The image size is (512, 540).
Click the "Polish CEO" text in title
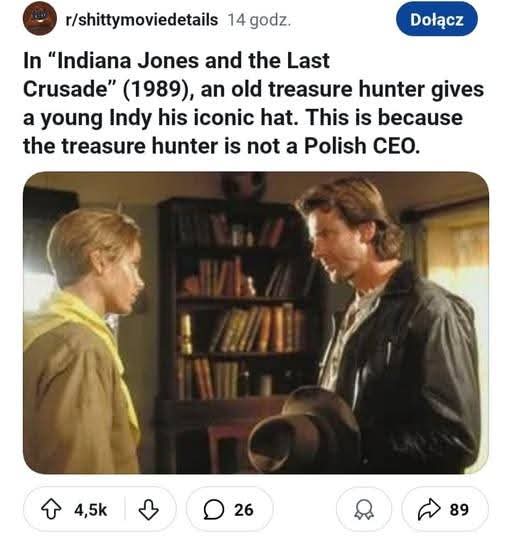[x=362, y=146]
